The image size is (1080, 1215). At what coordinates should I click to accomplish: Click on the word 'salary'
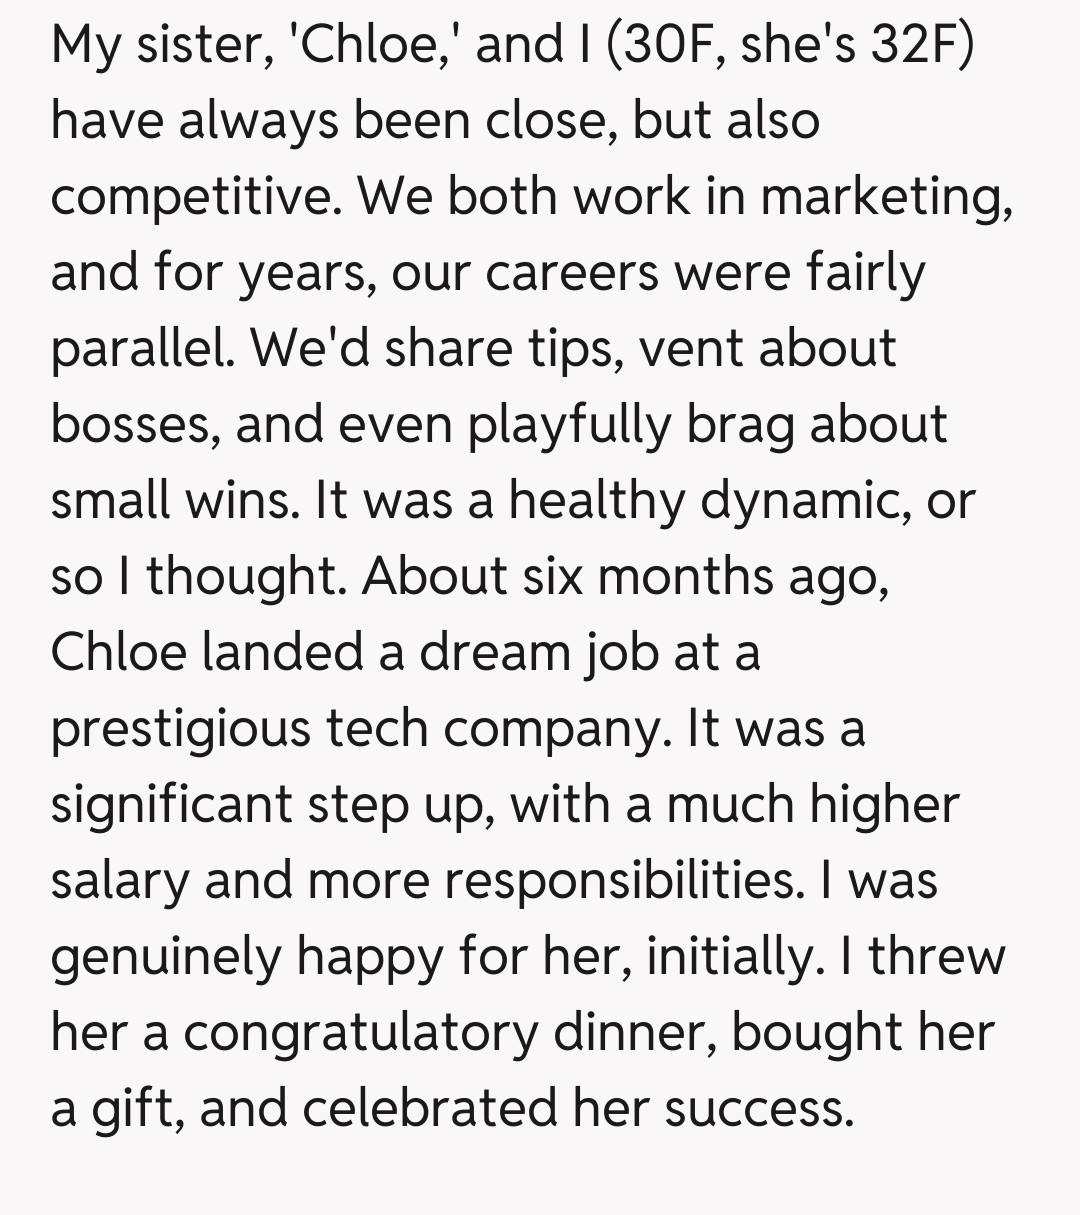tap(120, 881)
